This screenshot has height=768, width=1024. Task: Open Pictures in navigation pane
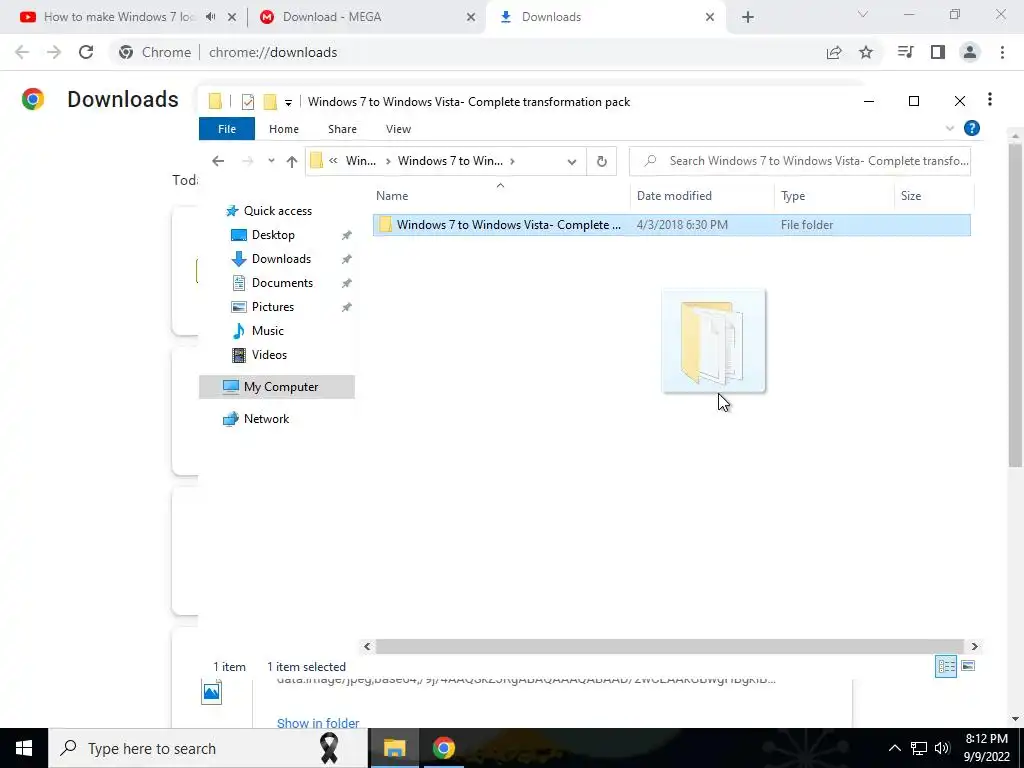pos(272,307)
